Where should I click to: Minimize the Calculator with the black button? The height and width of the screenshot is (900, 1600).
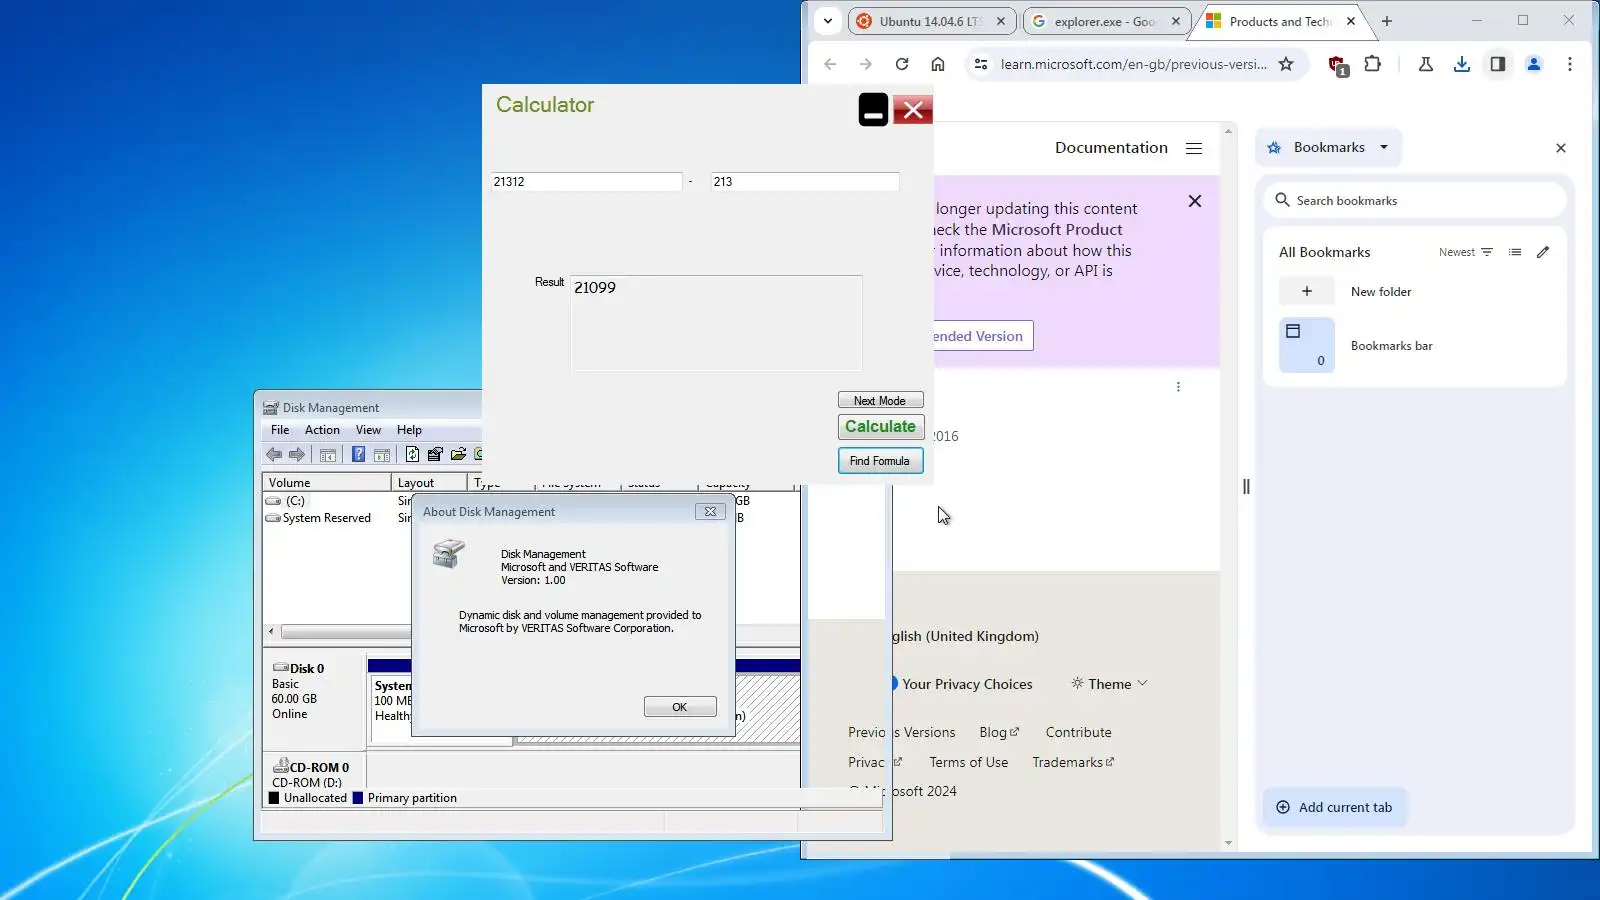coord(873,109)
